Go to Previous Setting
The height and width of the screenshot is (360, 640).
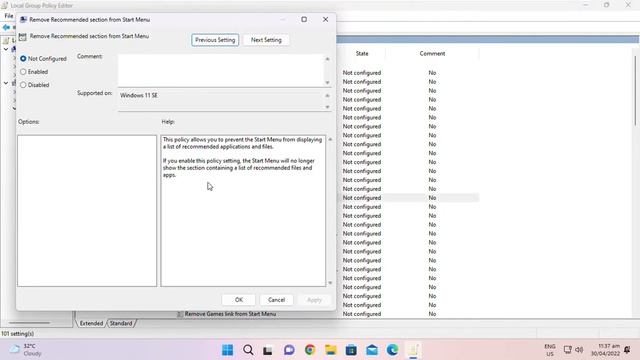coord(215,40)
